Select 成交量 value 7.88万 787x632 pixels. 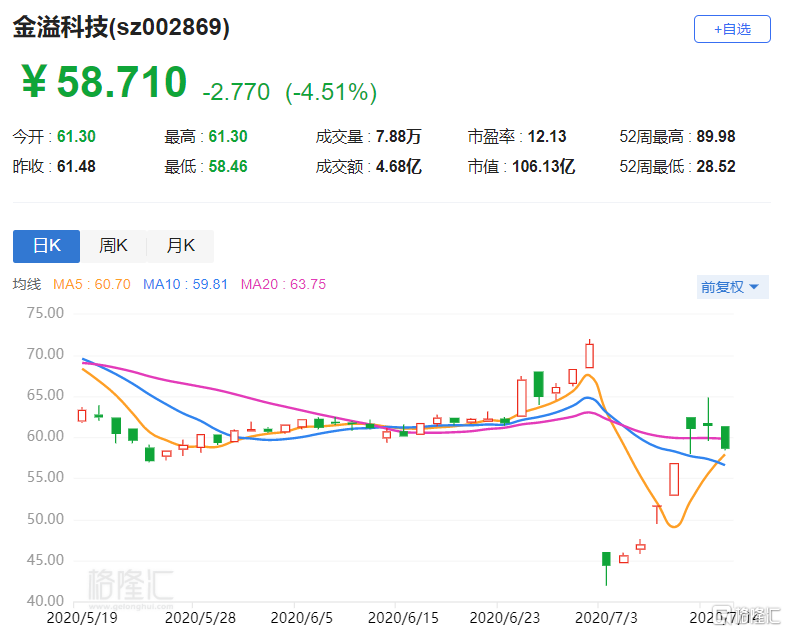click(x=399, y=137)
